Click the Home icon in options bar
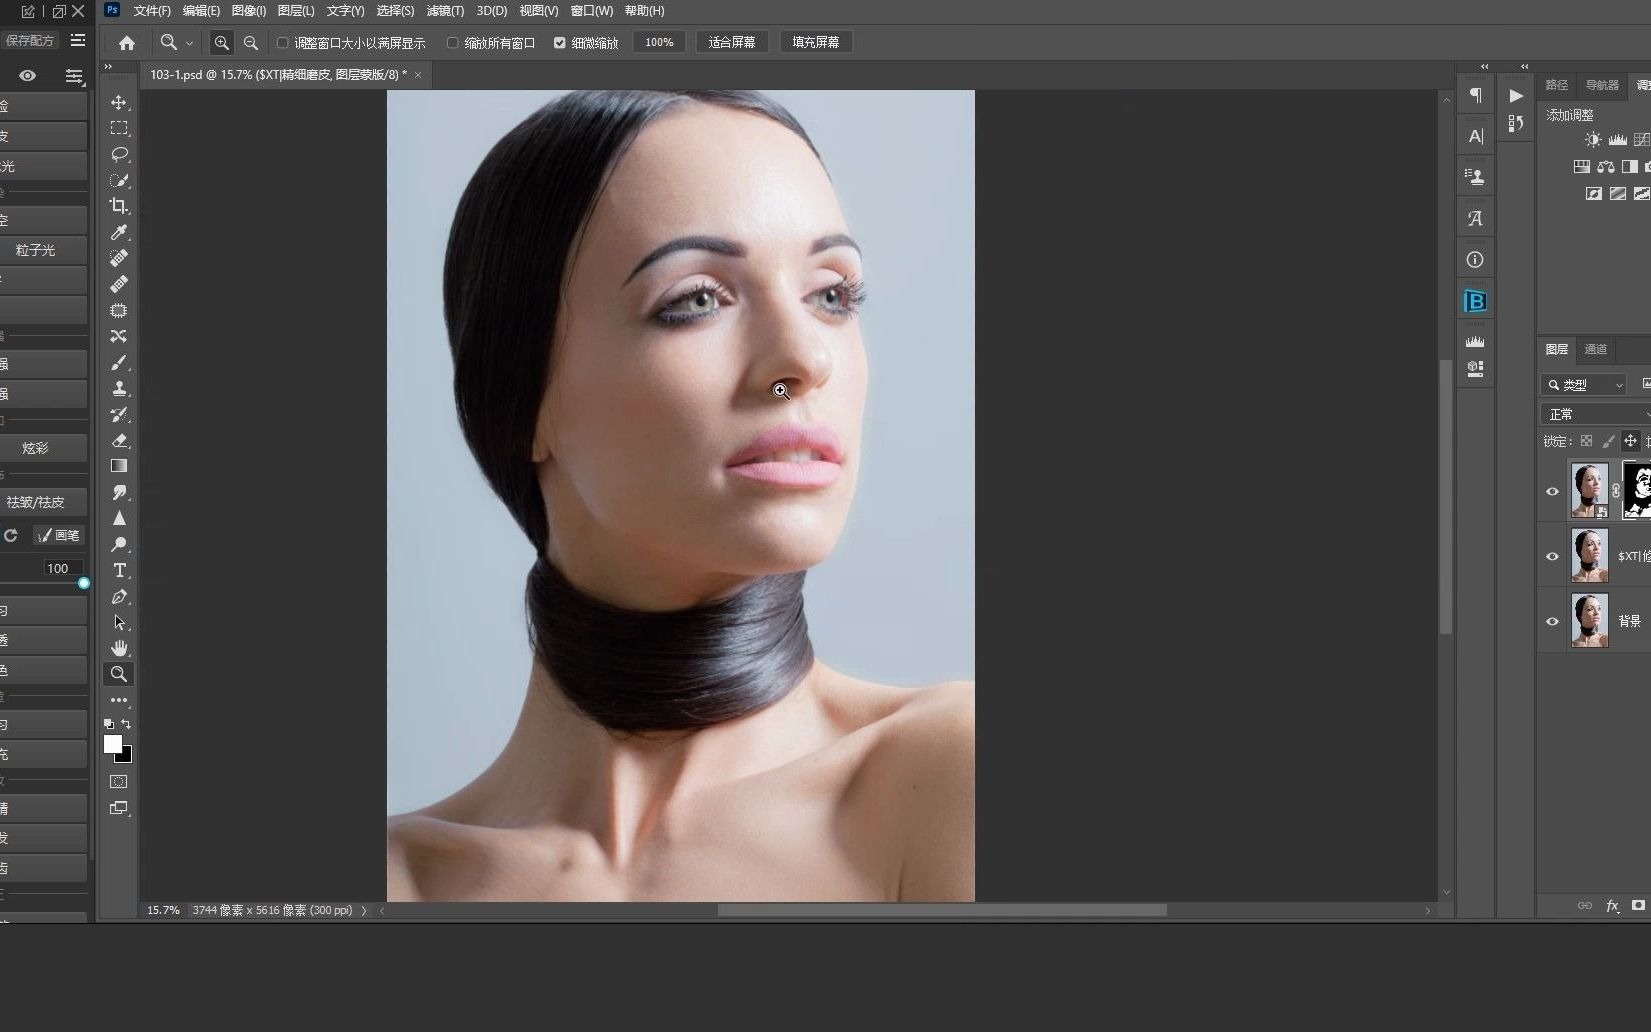This screenshot has height=1032, width=1651. [x=127, y=43]
